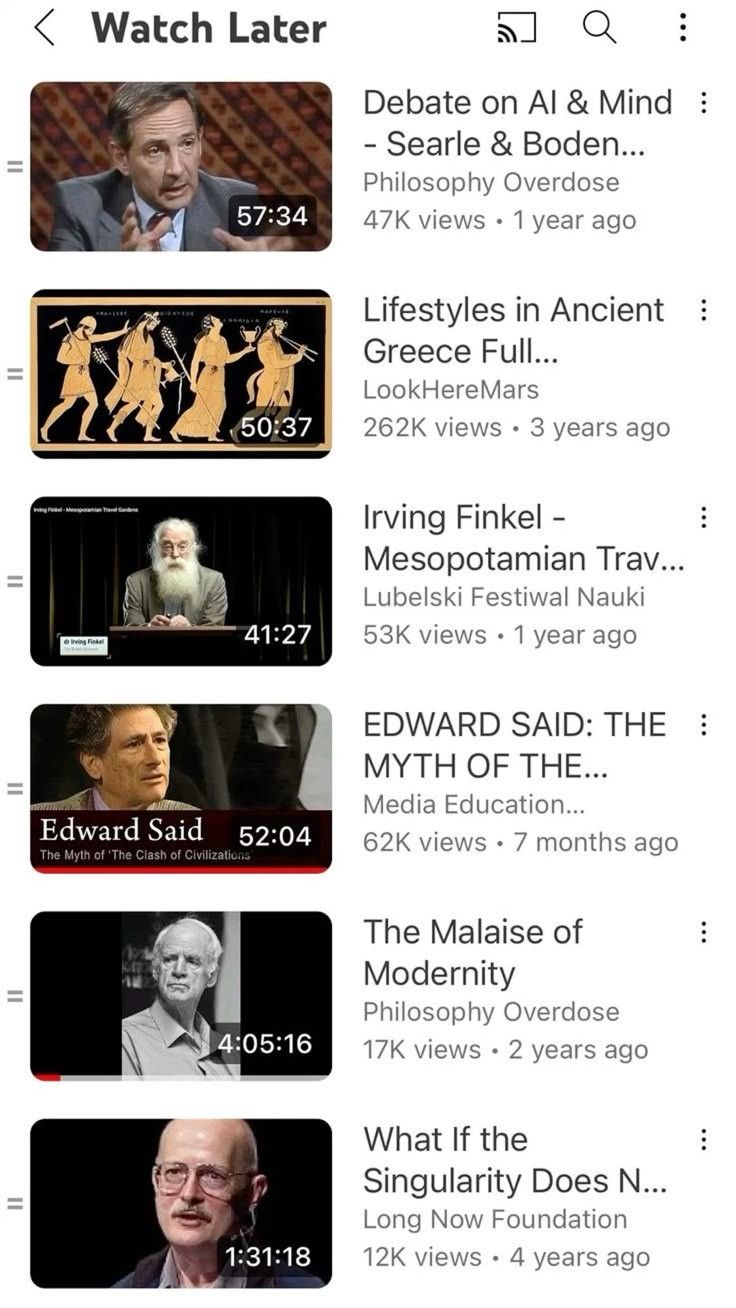Click the Malaise of Modernity progress bar

click(x=181, y=1077)
